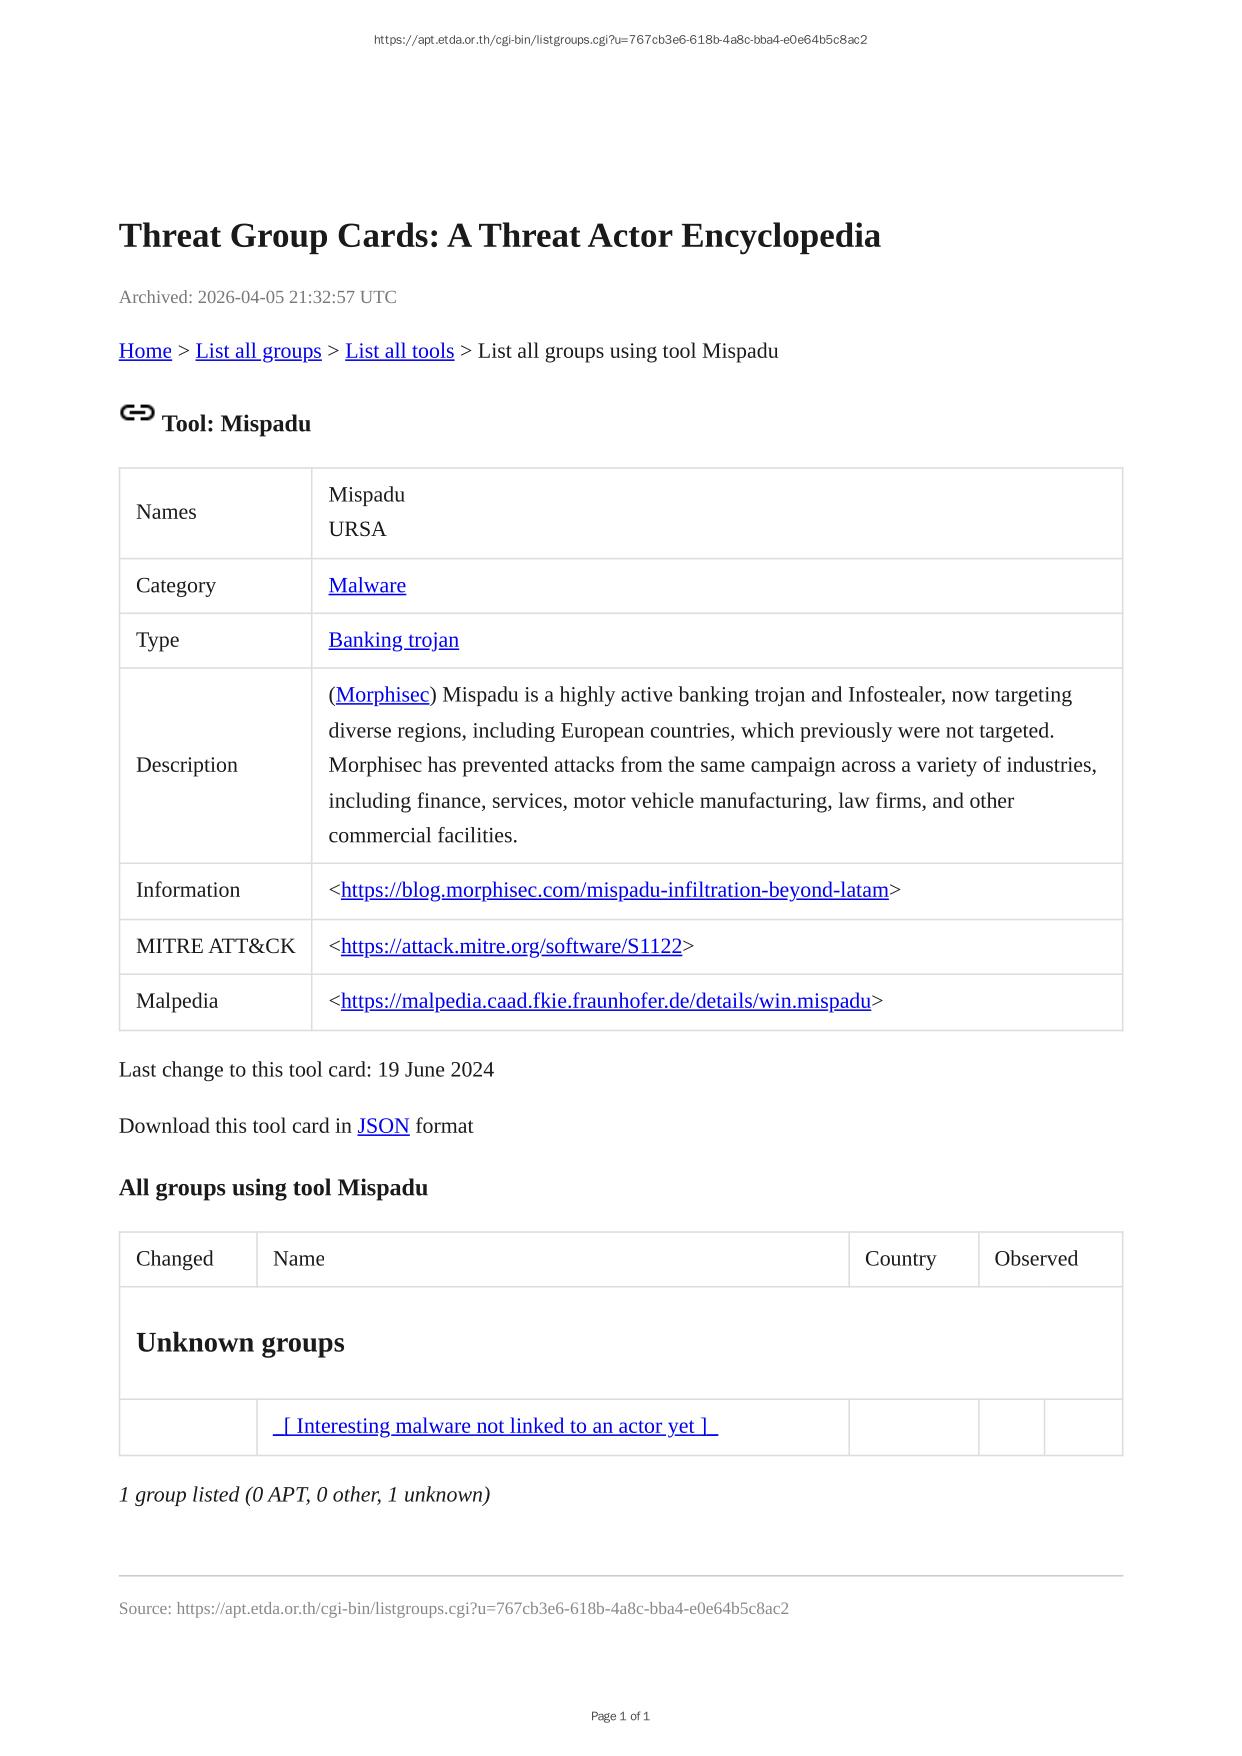Open the Malpedia win.mispadu details link
1242x1756 pixels.
tap(605, 1001)
